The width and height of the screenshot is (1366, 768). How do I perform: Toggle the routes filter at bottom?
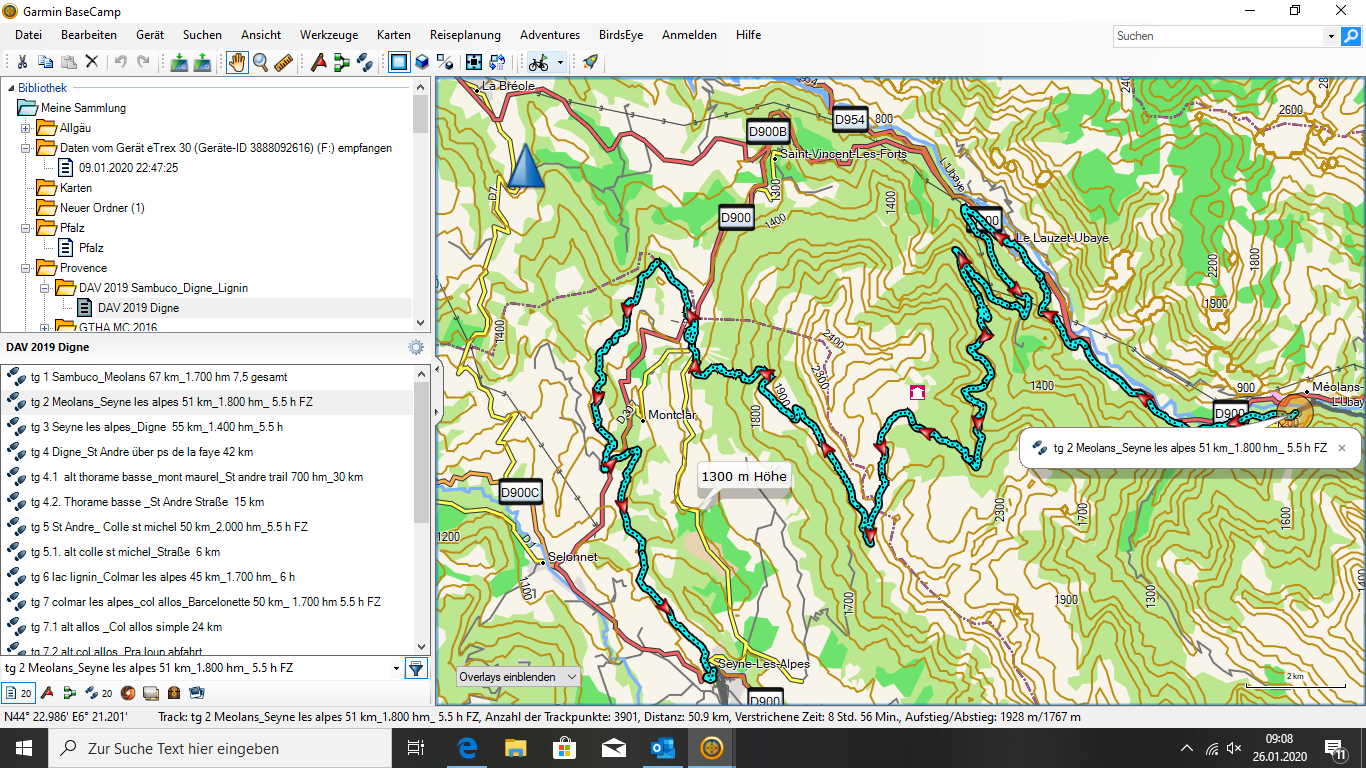pyautogui.click(x=69, y=692)
